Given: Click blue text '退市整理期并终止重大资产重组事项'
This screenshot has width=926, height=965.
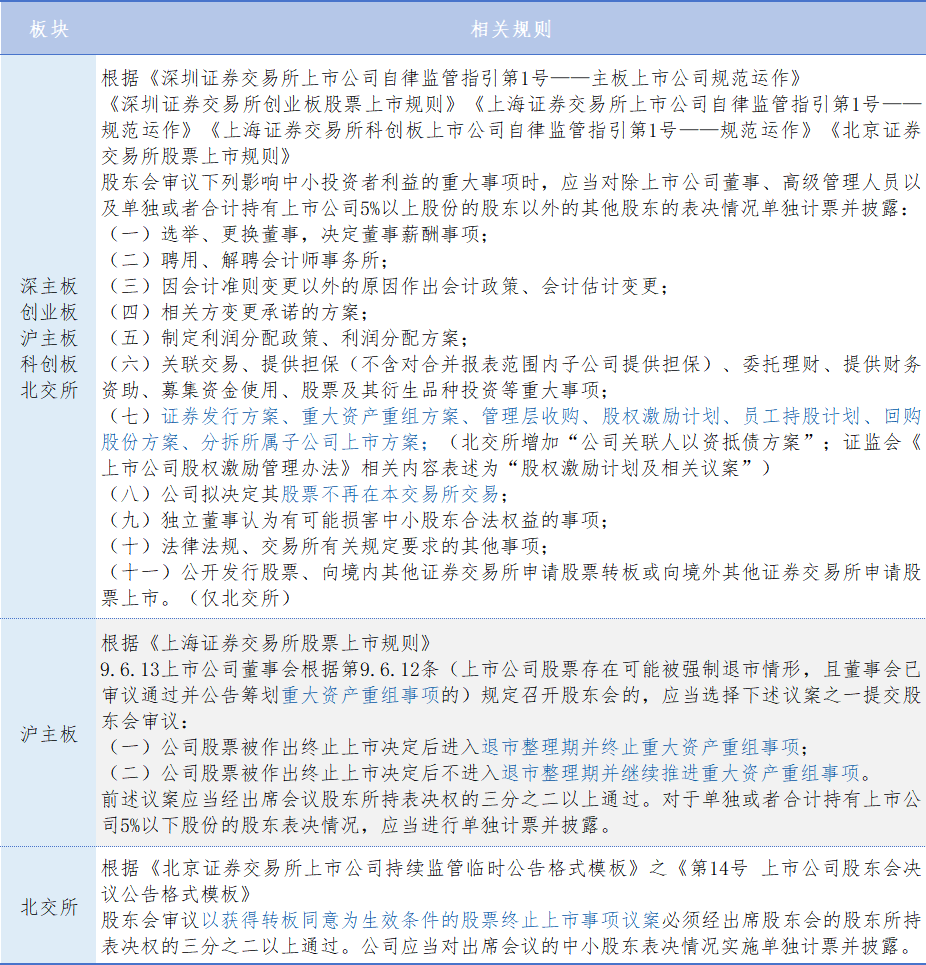Looking at the screenshot, I should (x=641, y=747).
